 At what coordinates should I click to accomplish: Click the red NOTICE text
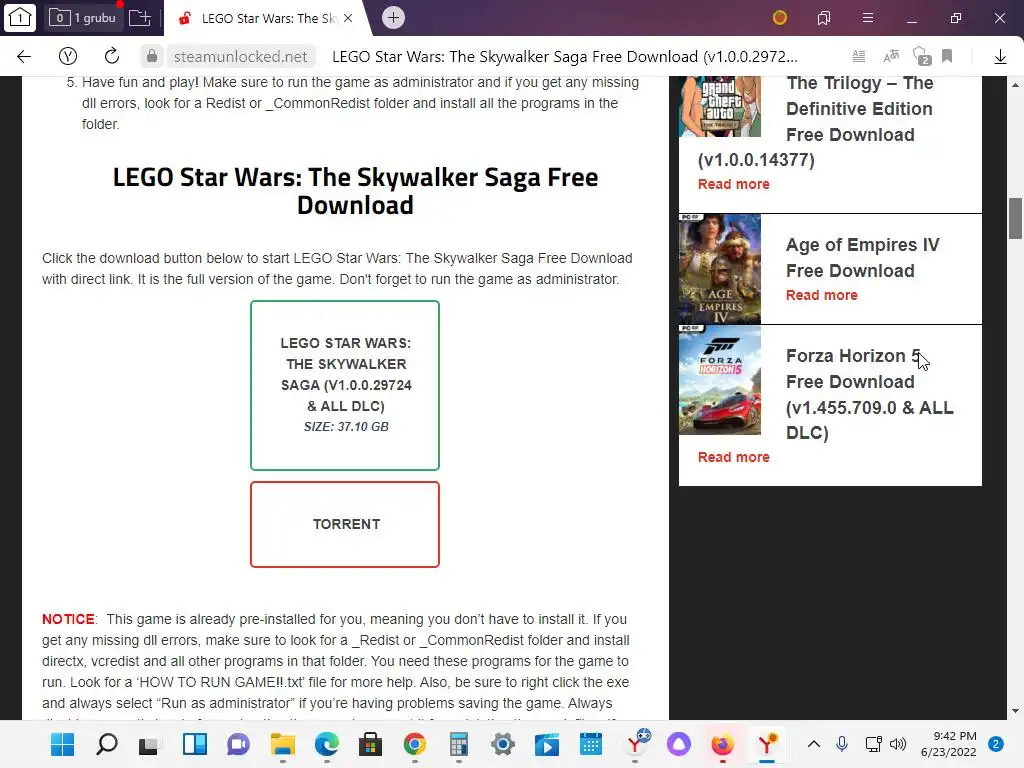tap(68, 619)
